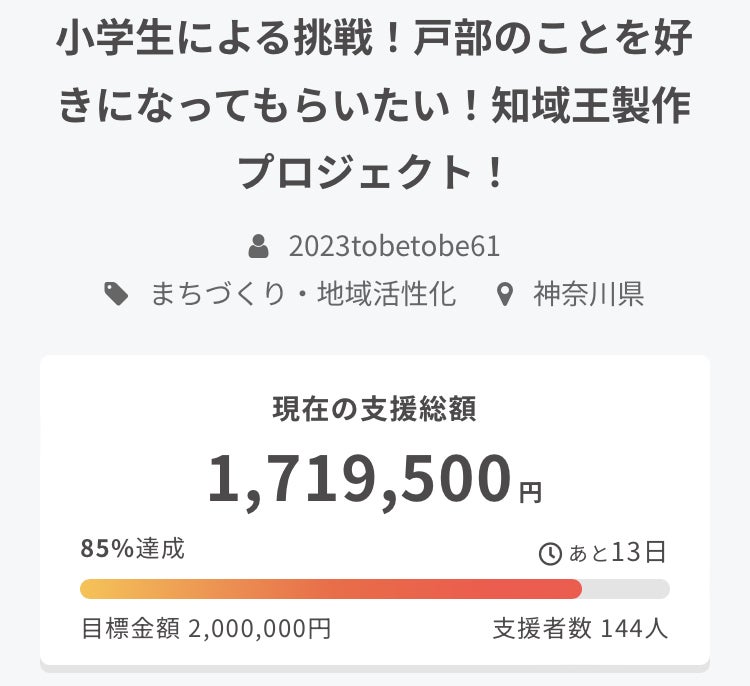Click the location pin icon
The height and width of the screenshot is (686, 750).
pos(505,294)
